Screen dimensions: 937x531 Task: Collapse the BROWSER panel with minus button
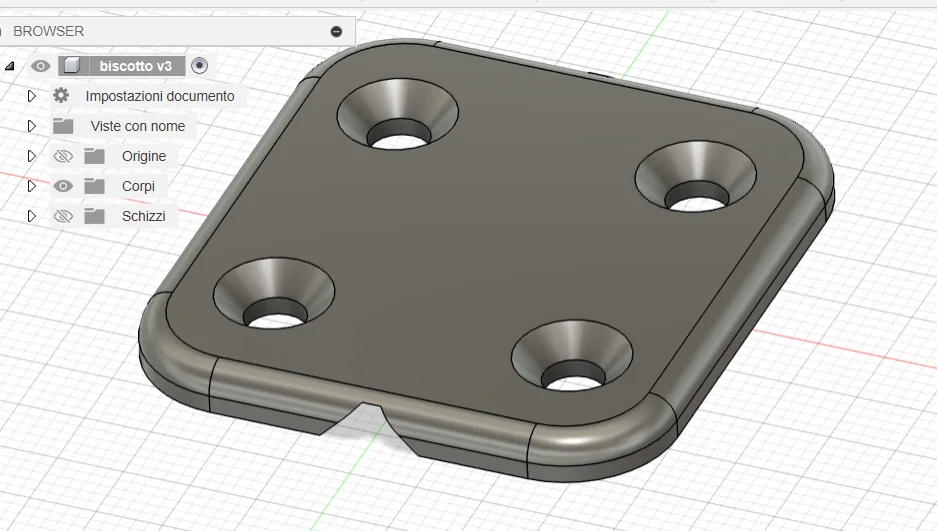click(336, 31)
